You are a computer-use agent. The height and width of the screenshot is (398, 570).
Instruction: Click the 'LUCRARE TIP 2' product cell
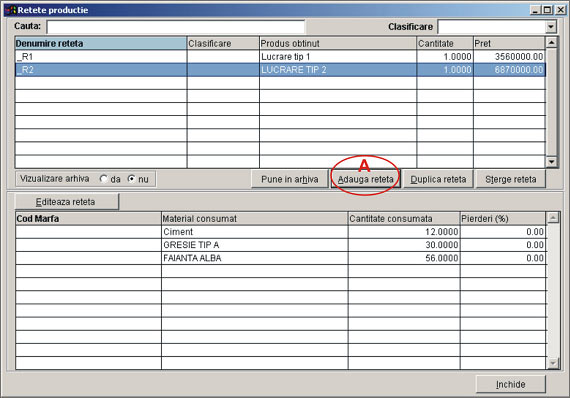[338, 70]
